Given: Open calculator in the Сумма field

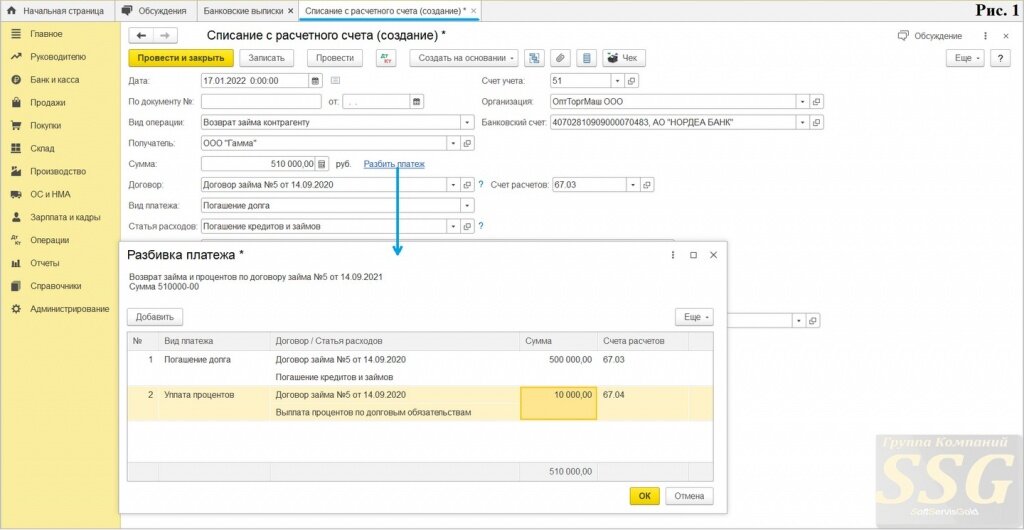Looking at the screenshot, I should click(x=321, y=164).
